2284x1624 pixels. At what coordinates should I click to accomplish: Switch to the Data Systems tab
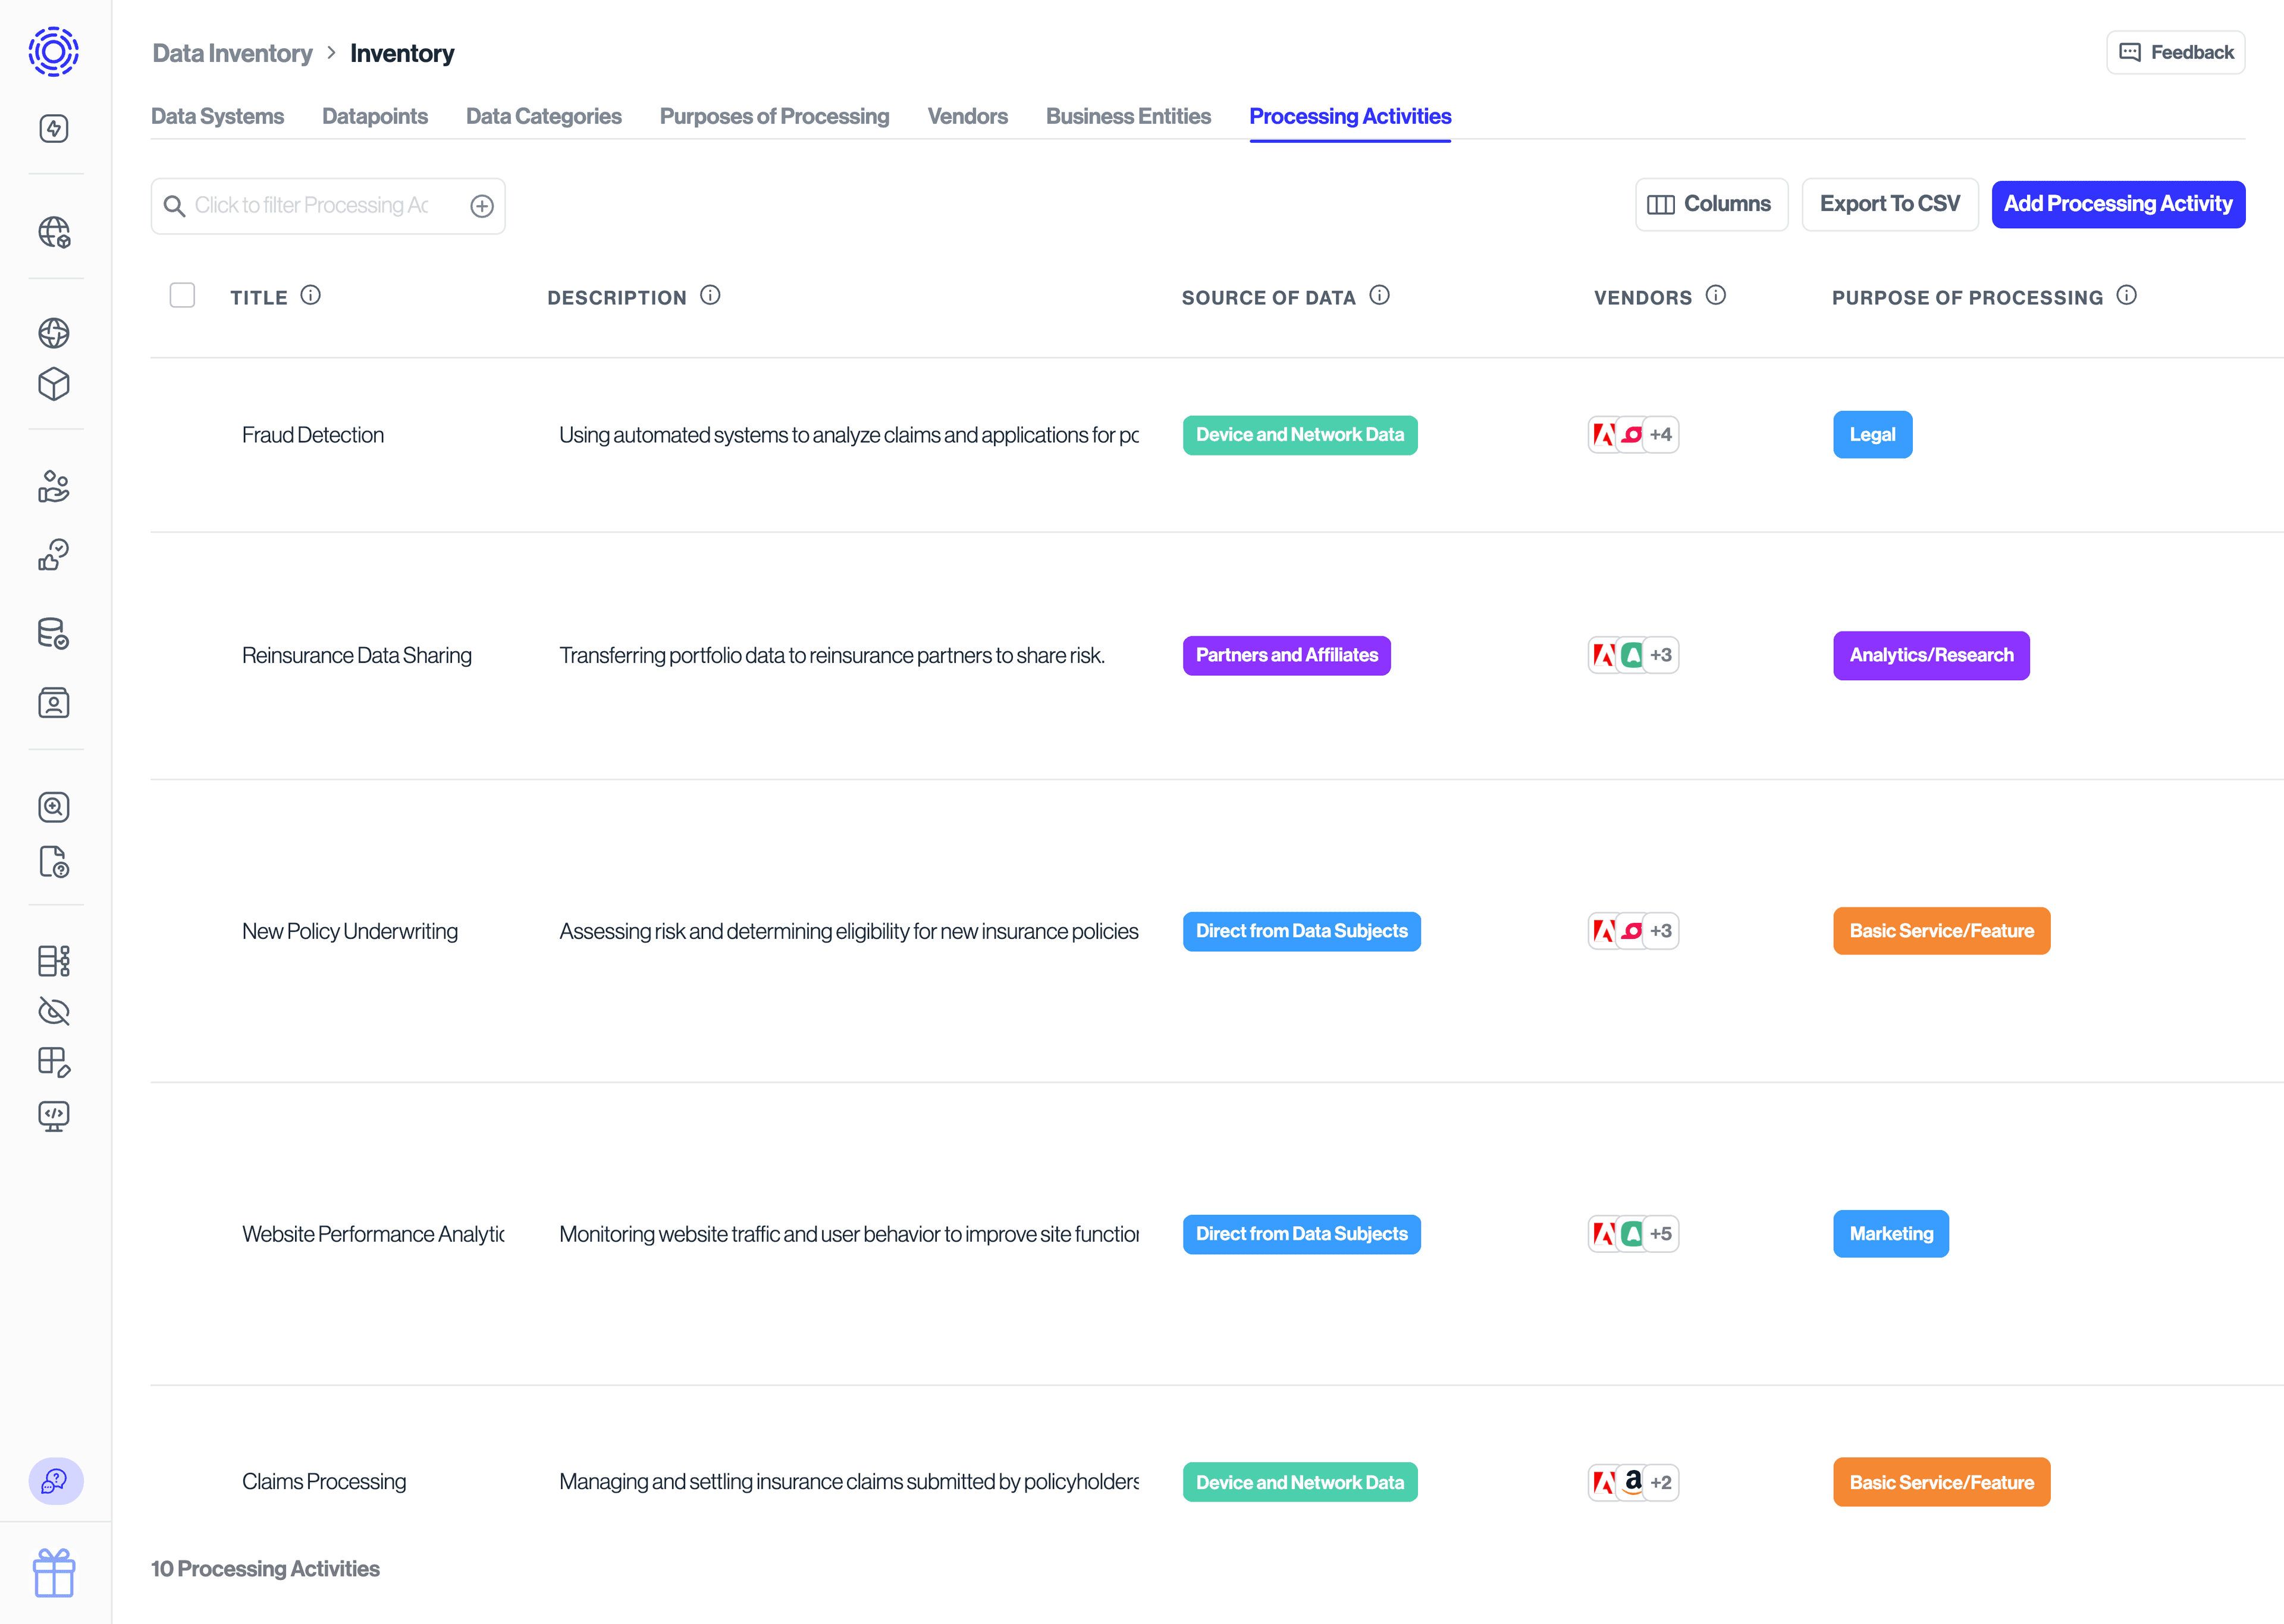217,116
